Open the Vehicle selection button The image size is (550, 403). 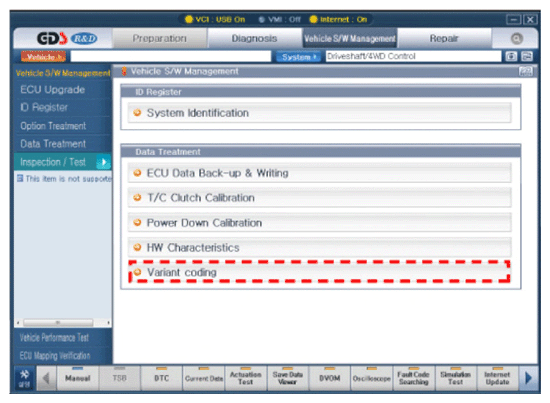43,56
